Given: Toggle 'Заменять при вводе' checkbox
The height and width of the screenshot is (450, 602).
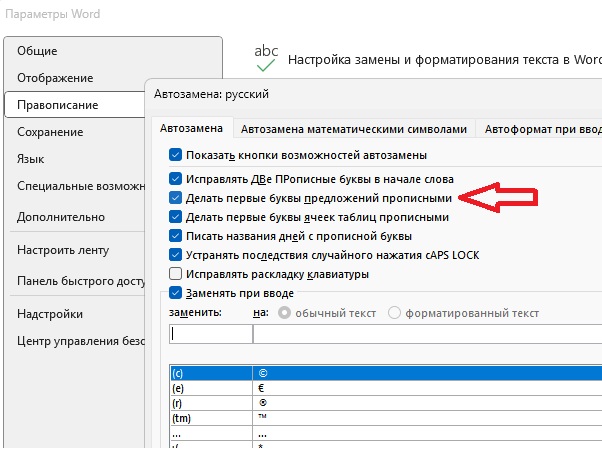Looking at the screenshot, I should pos(175,293).
